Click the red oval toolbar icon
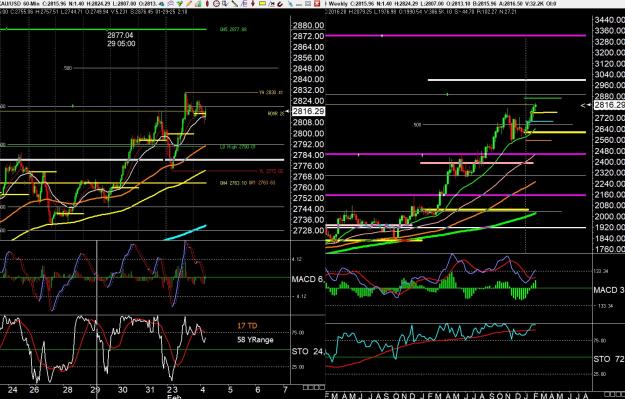The image size is (625, 399). tap(207, 4)
